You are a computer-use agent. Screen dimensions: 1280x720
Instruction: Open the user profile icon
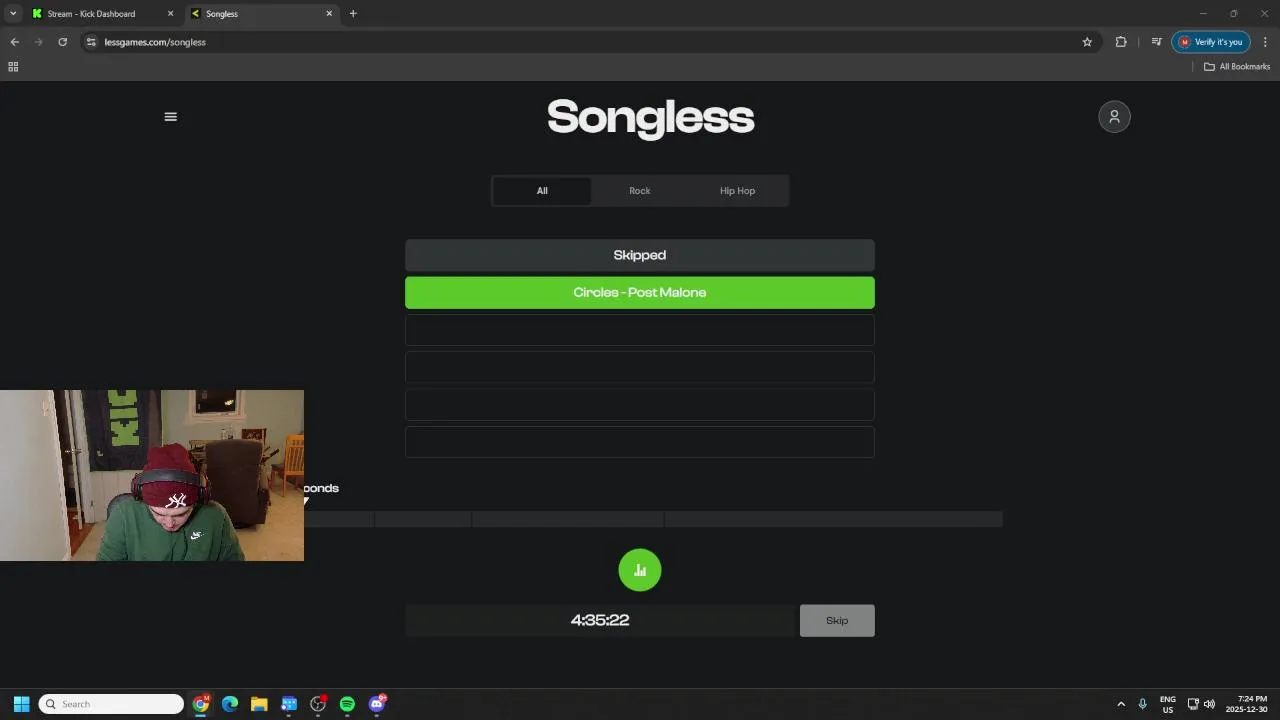tap(1114, 117)
